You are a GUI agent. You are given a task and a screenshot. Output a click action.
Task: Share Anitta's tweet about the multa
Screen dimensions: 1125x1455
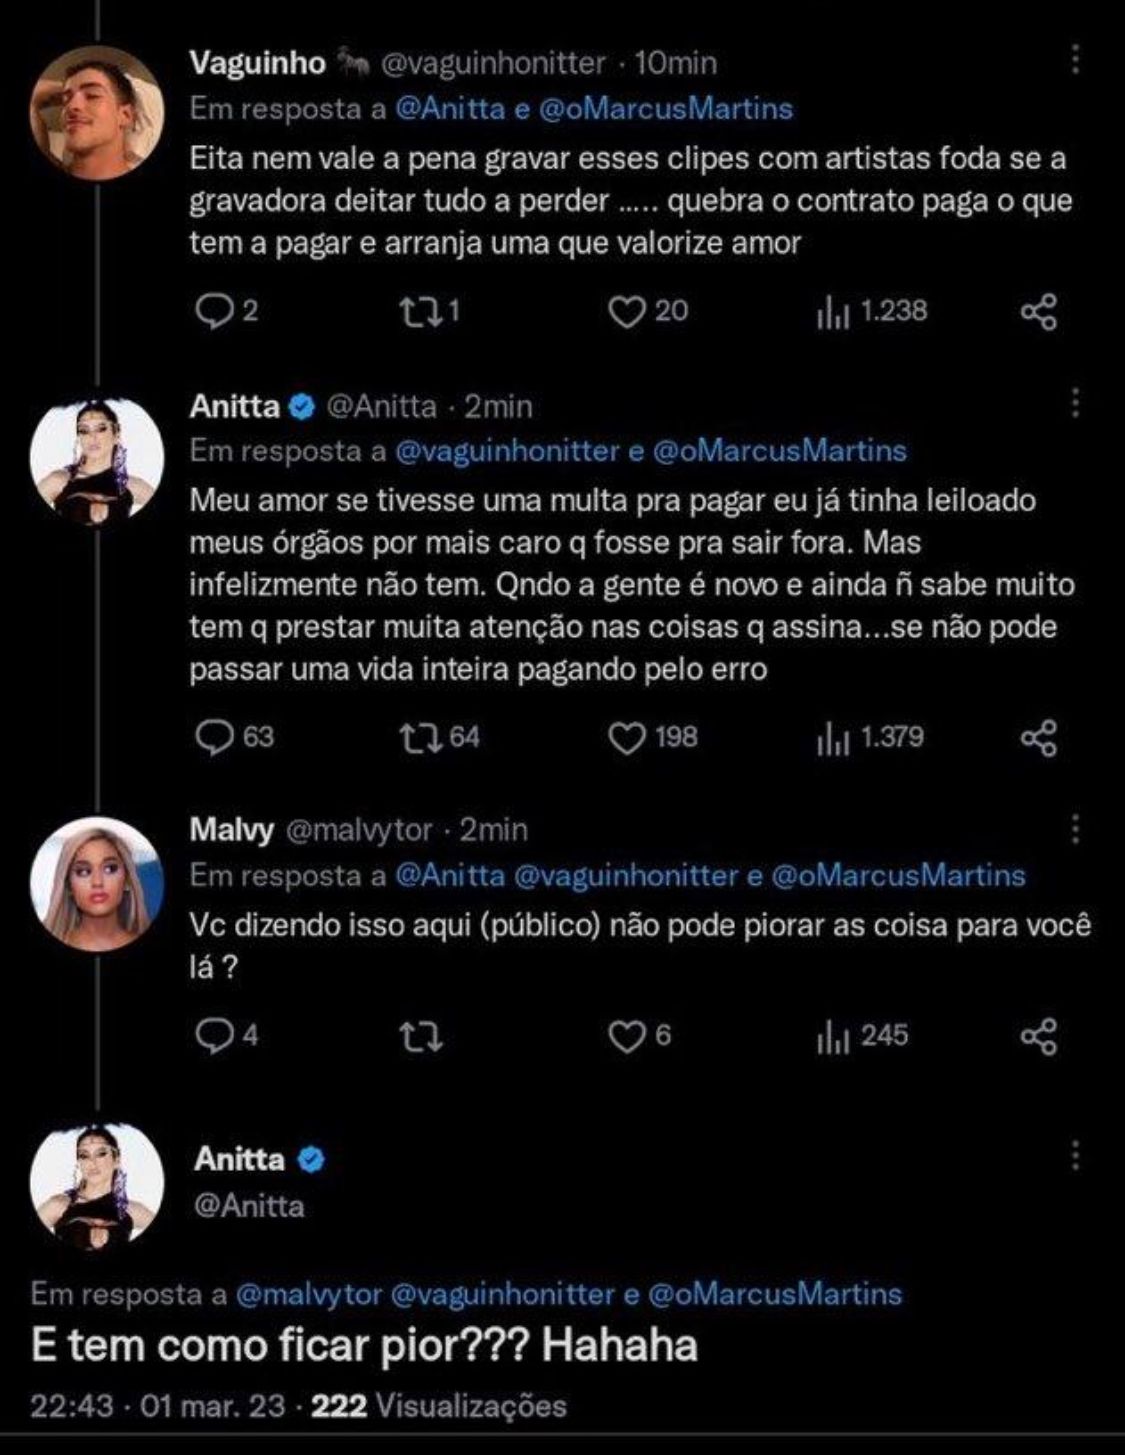(x=1039, y=739)
